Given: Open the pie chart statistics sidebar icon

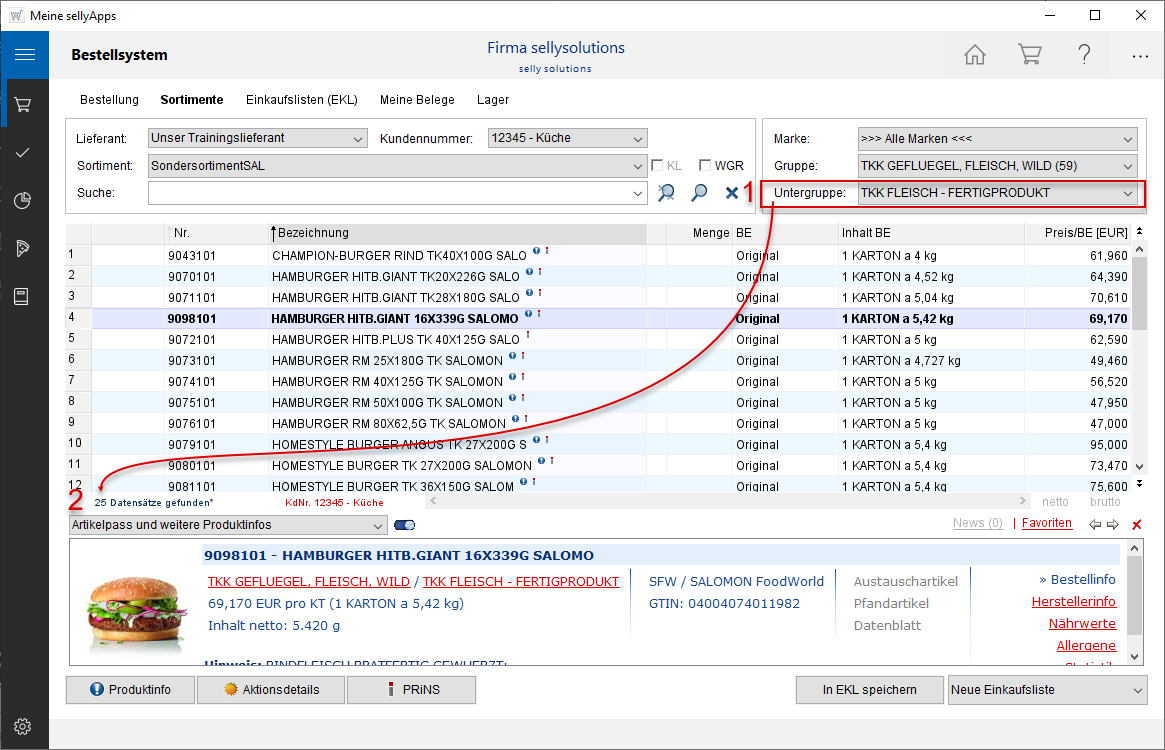Looking at the screenshot, I should click(x=24, y=201).
